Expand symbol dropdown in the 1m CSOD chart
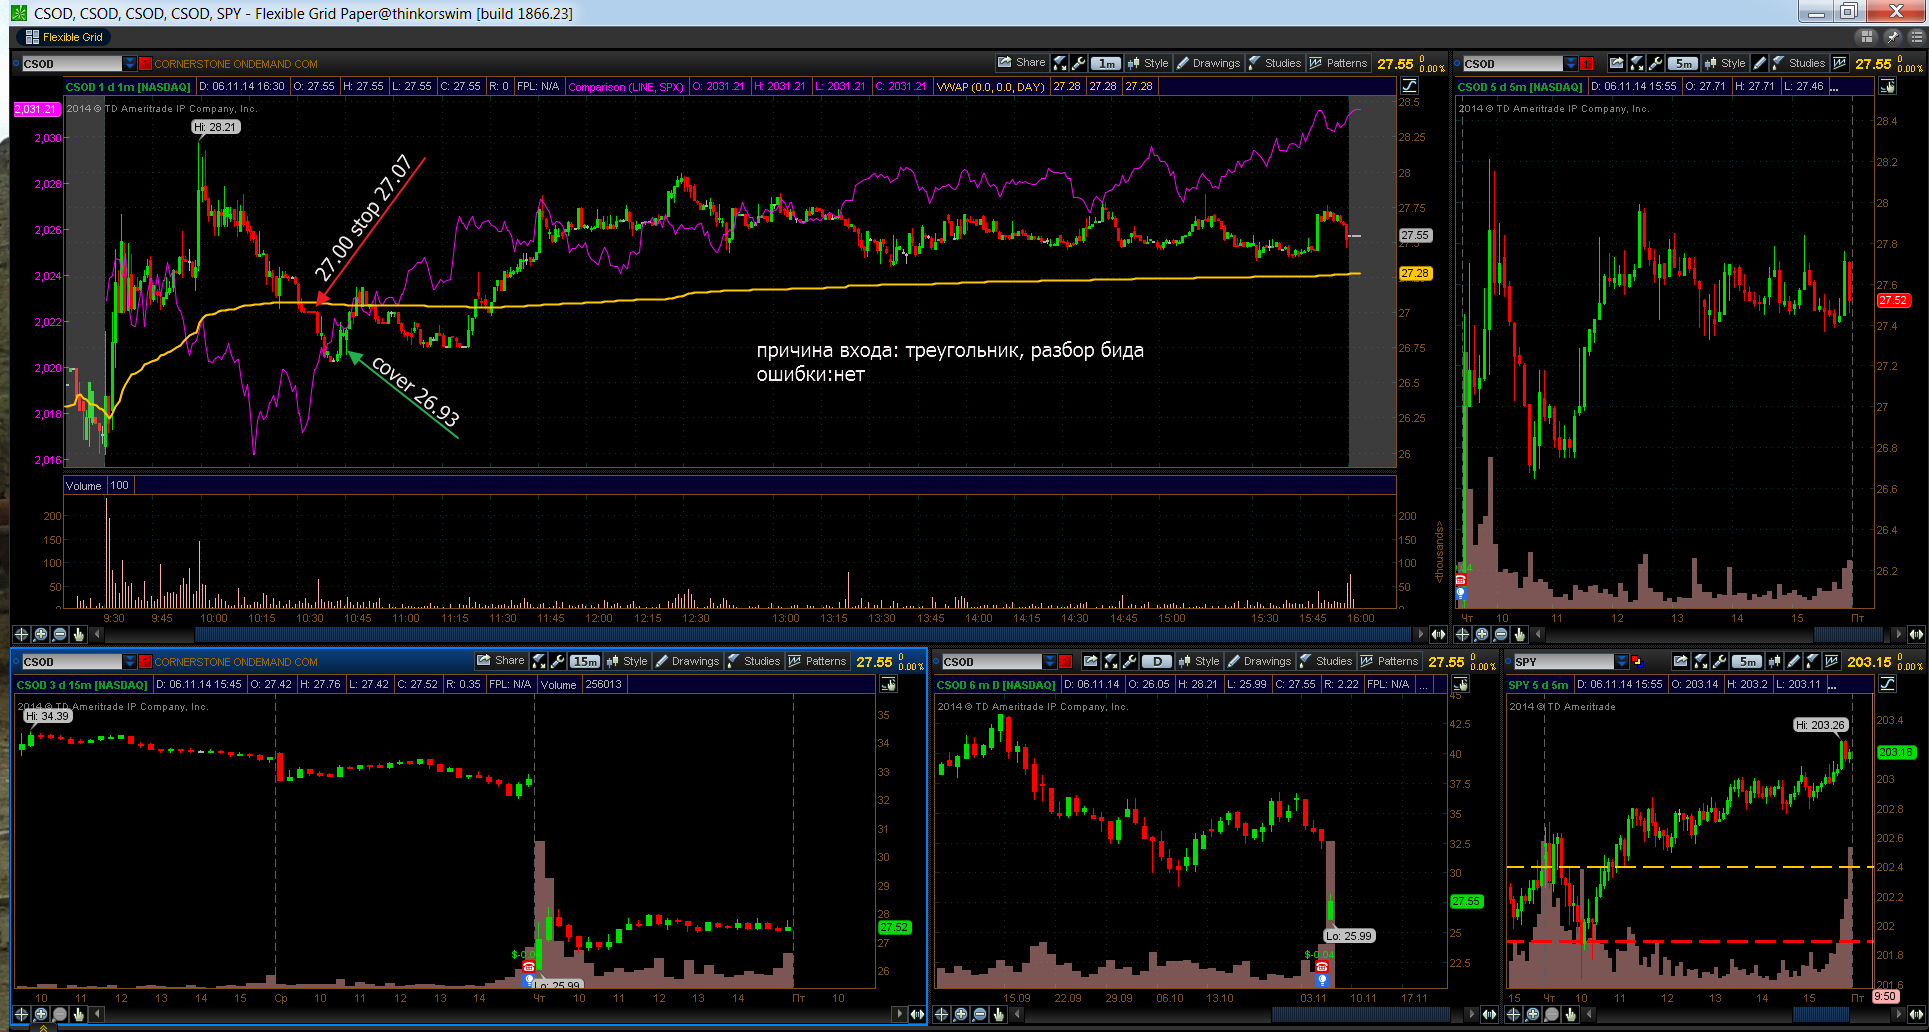Screen dimensions: 1929x1032 (x=129, y=64)
